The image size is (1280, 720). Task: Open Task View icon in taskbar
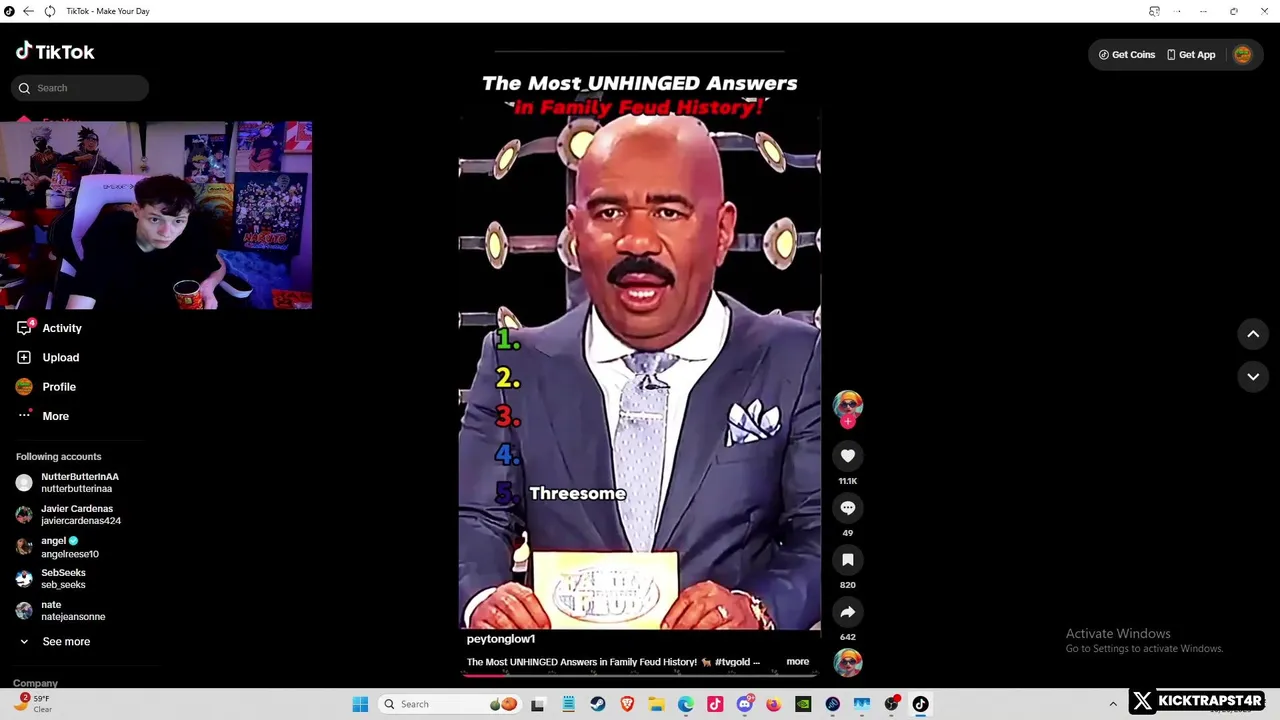538,704
